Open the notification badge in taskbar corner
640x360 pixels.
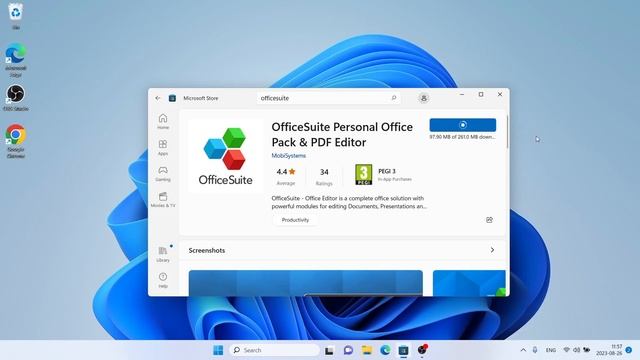[629, 350]
